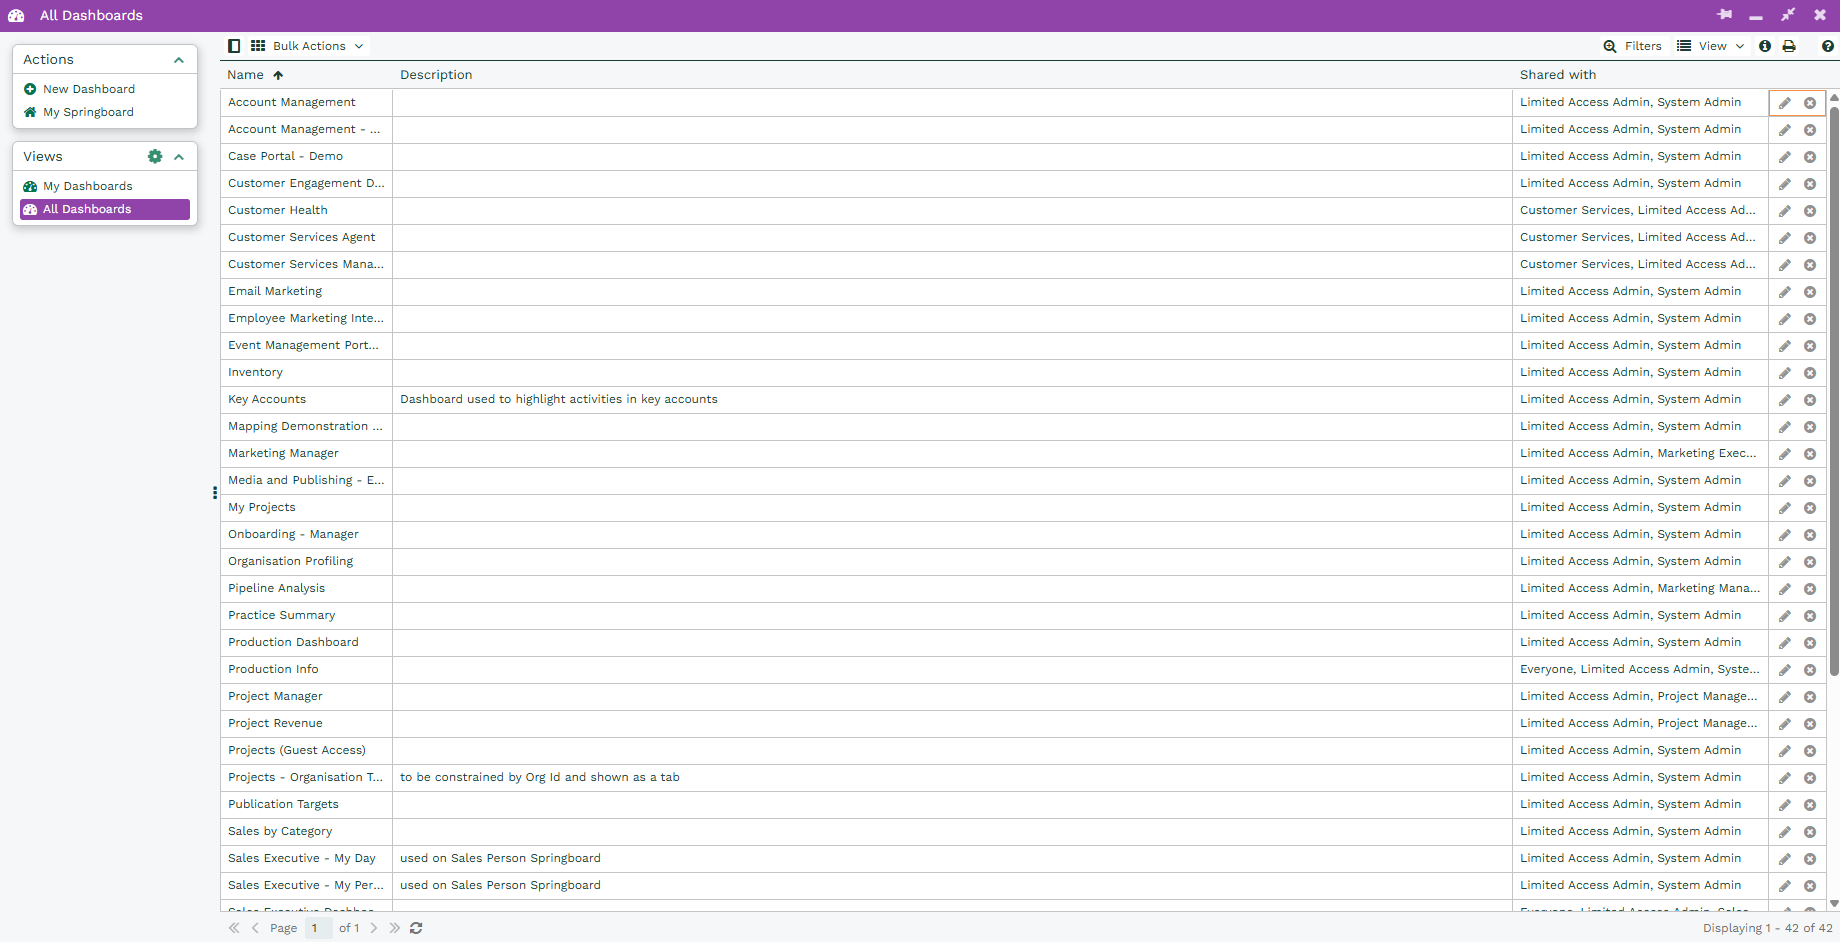Screen dimensions: 1840x942
Task: Toggle the side panel layout icon
Action: [x=234, y=46]
